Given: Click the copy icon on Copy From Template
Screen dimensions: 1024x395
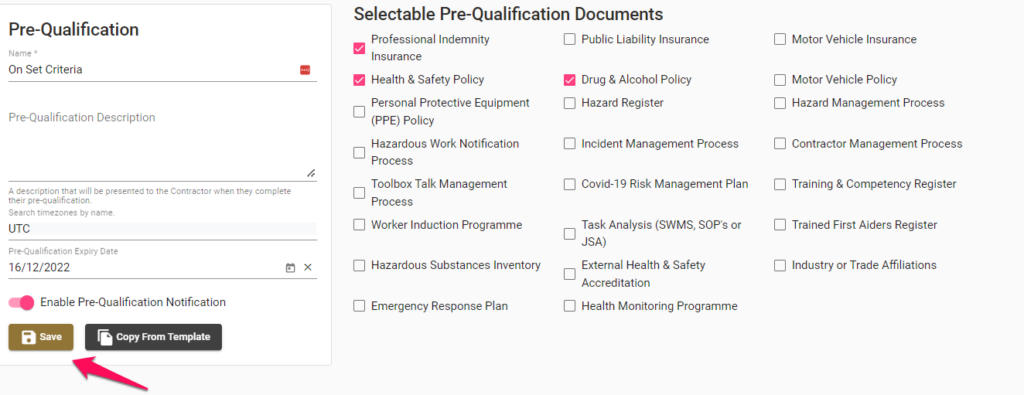Looking at the screenshot, I should pos(104,337).
